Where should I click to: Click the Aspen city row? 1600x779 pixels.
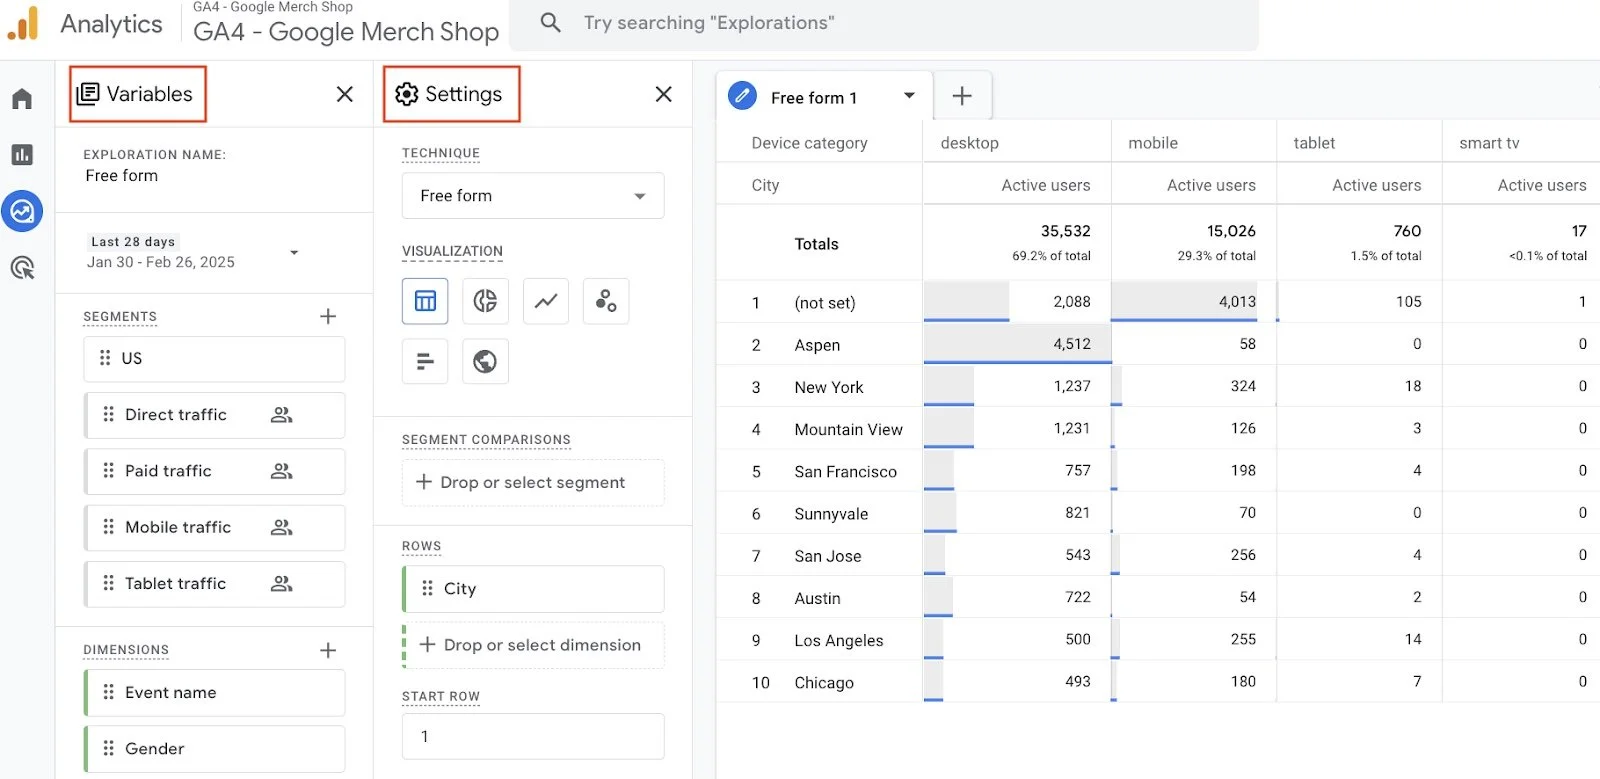[817, 345]
